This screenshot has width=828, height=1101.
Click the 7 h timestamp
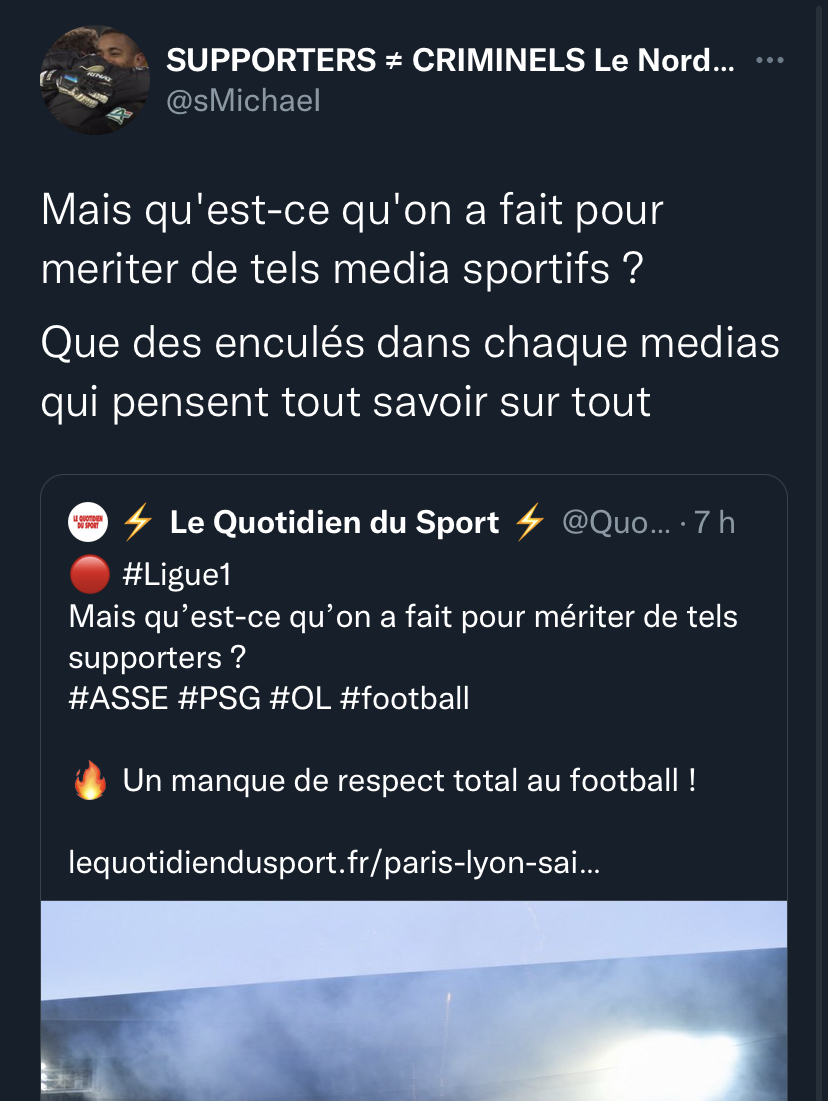coord(714,522)
